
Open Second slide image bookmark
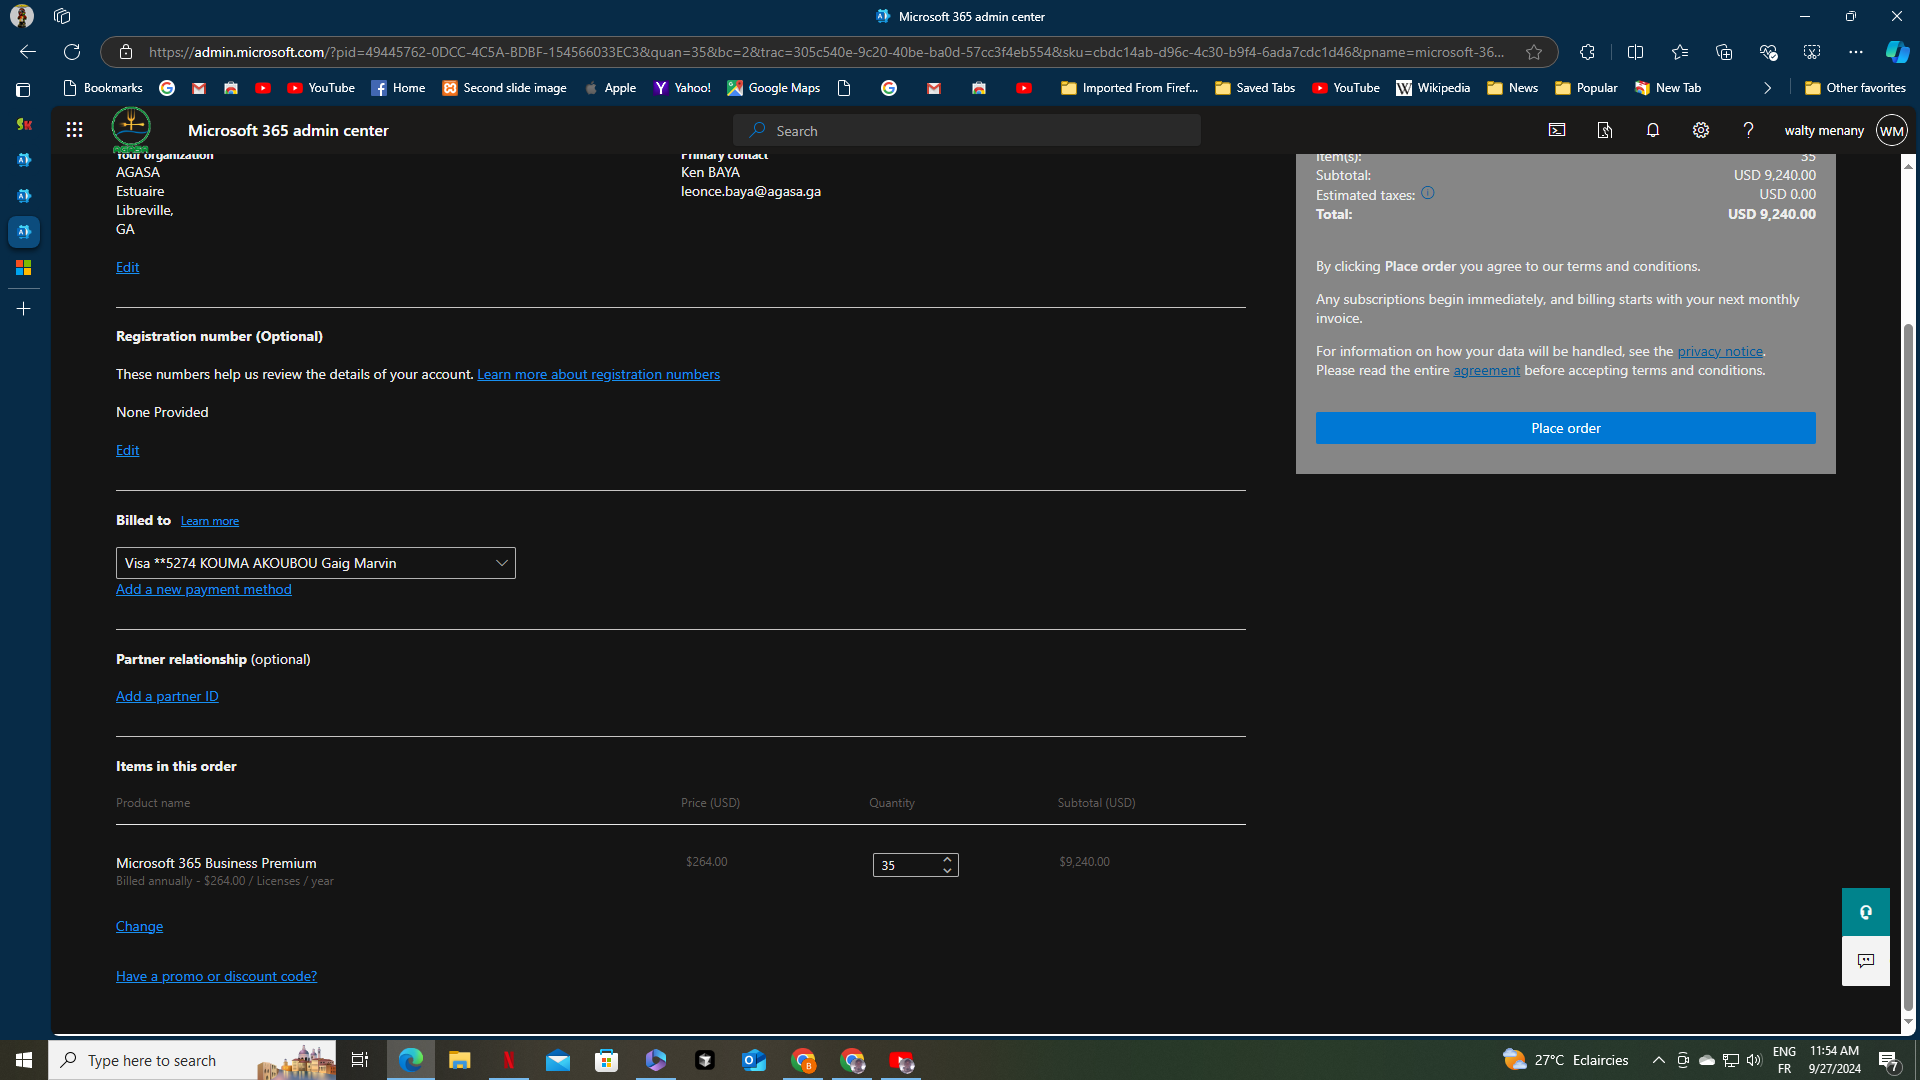505,88
